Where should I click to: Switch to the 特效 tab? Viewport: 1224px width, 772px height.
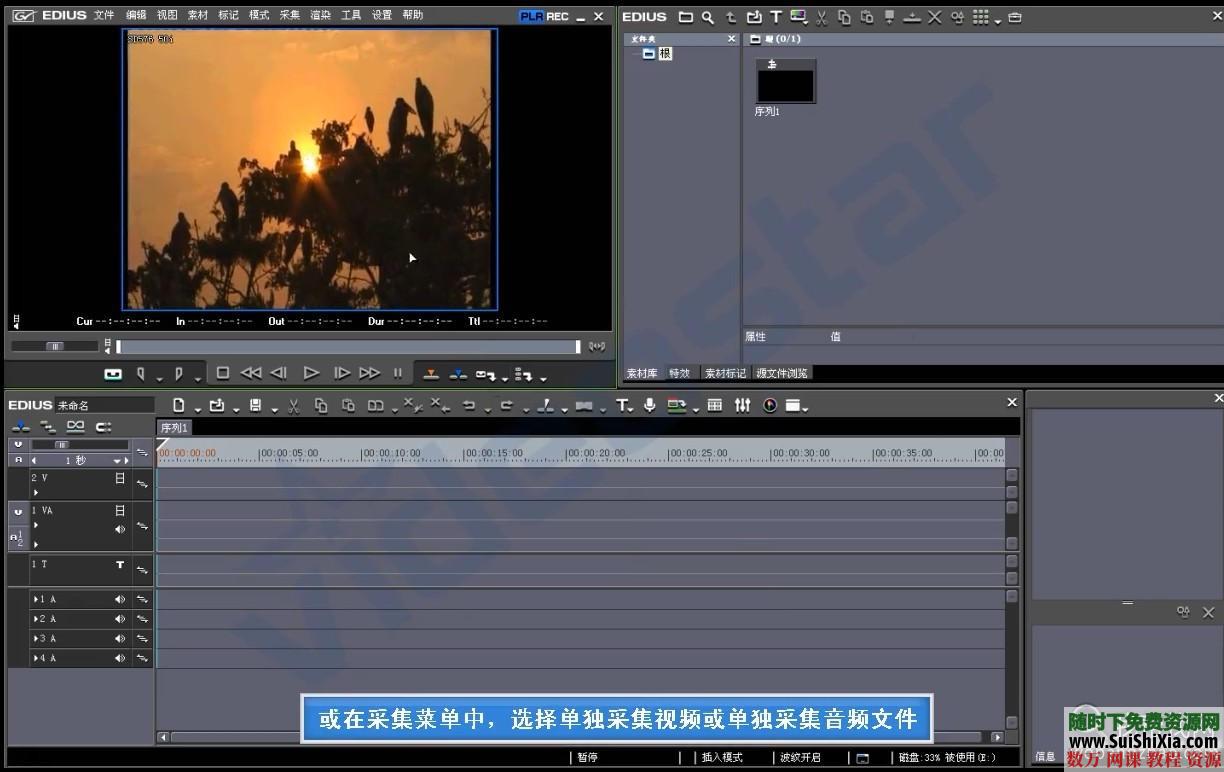(679, 372)
